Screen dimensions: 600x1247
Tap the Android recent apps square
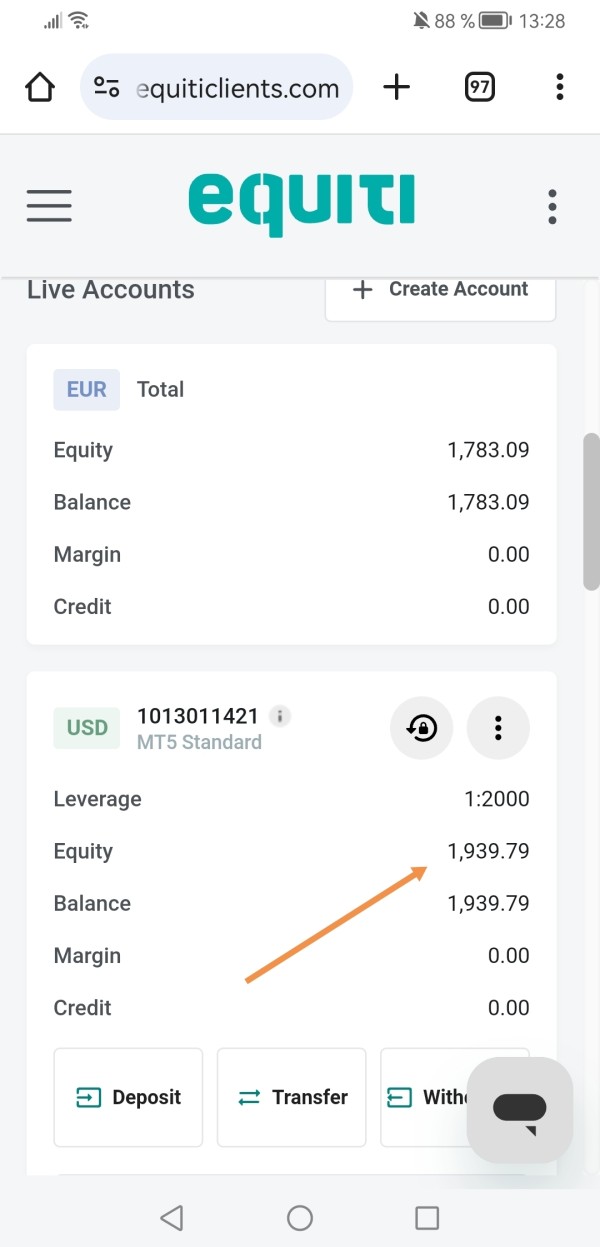point(427,1217)
